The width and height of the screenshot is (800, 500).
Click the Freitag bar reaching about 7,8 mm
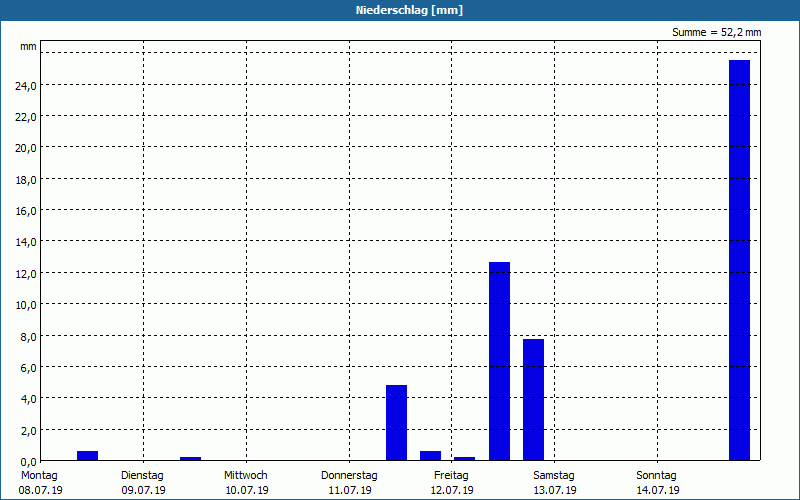pos(533,399)
